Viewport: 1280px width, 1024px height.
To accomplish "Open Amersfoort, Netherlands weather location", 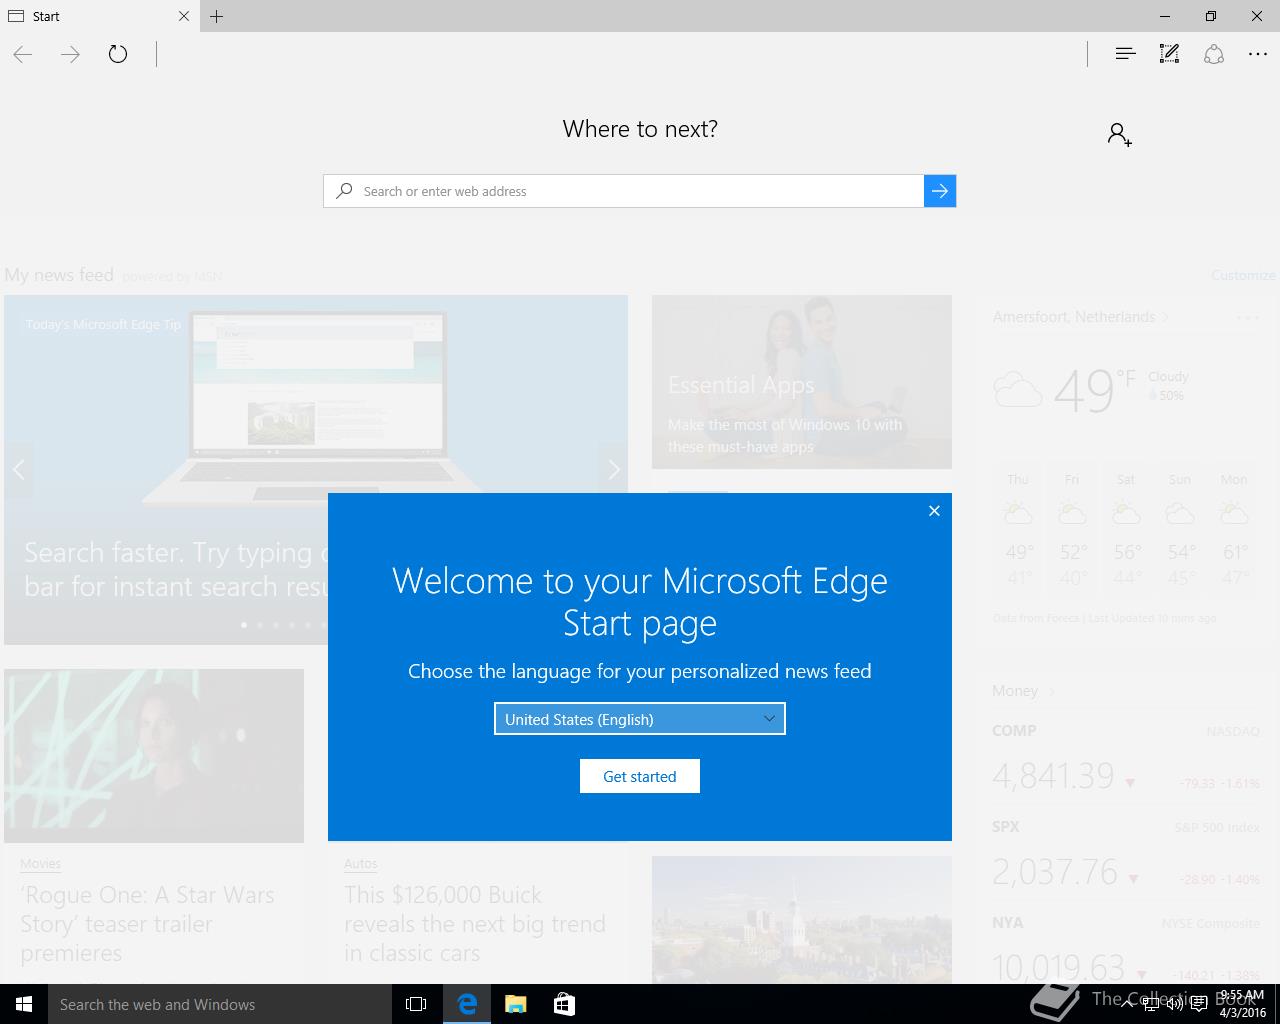I will click(x=1080, y=317).
